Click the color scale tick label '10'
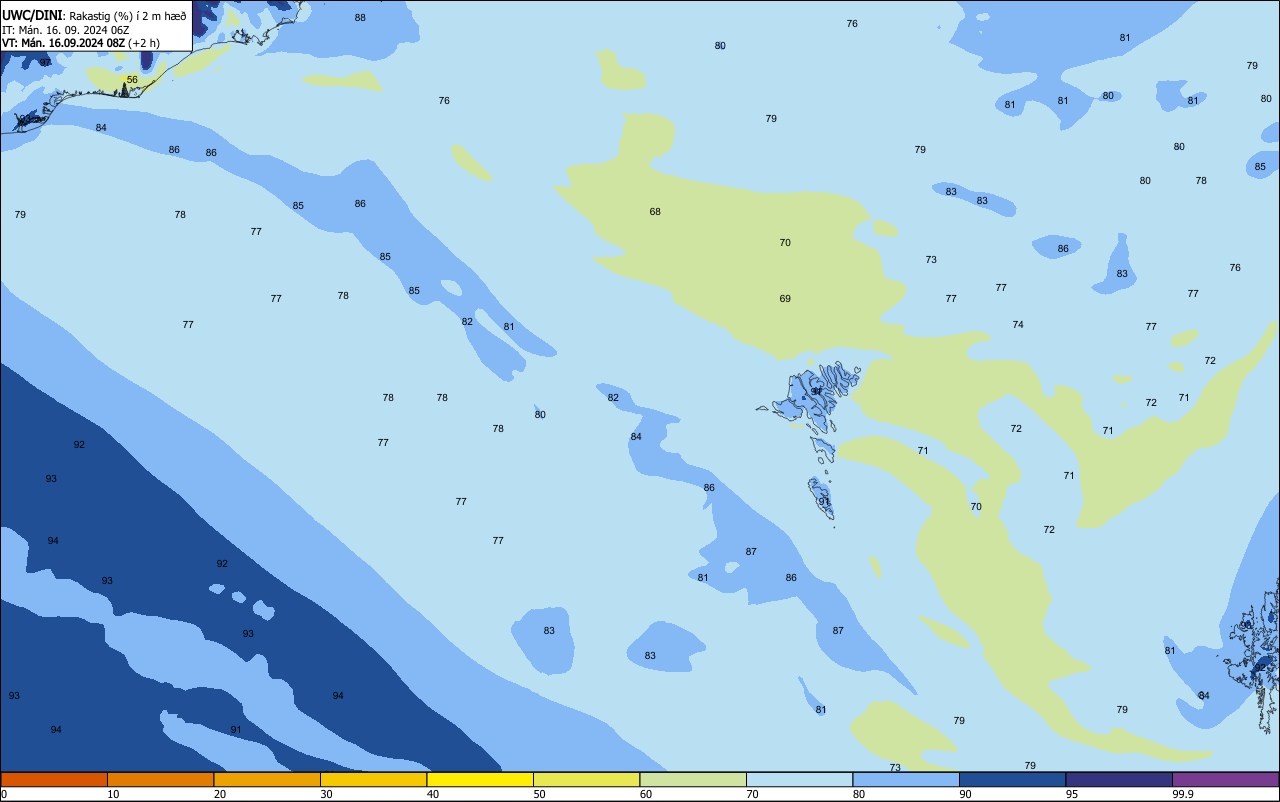 tap(114, 794)
